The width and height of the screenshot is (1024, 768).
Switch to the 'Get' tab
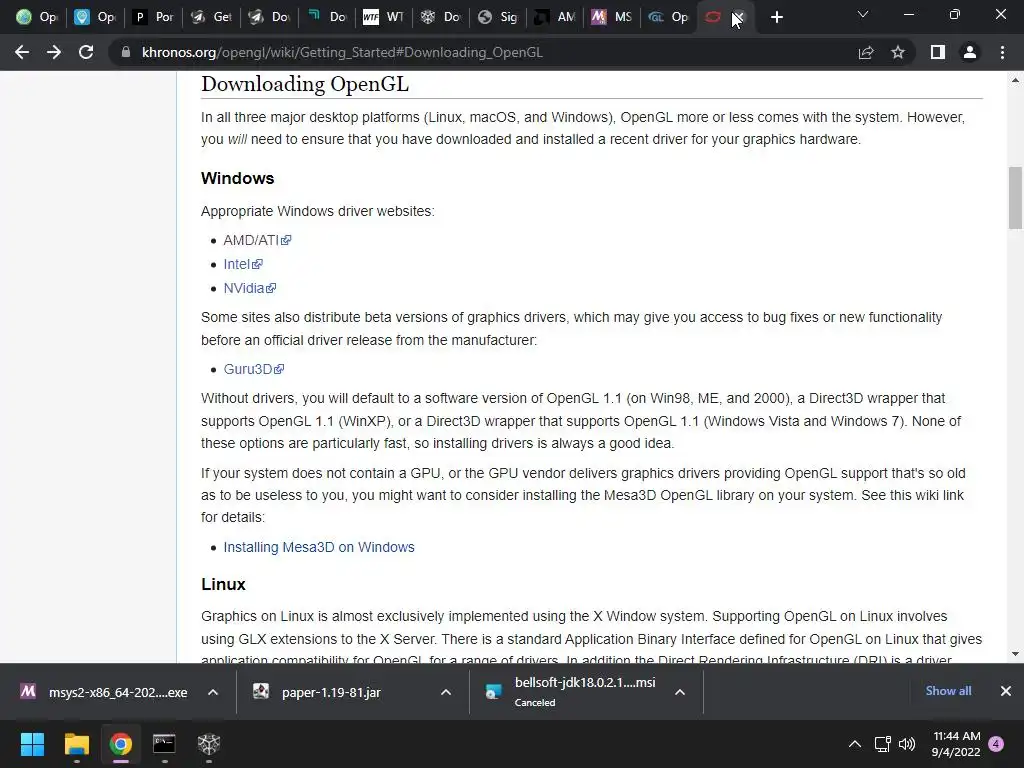coord(210,17)
